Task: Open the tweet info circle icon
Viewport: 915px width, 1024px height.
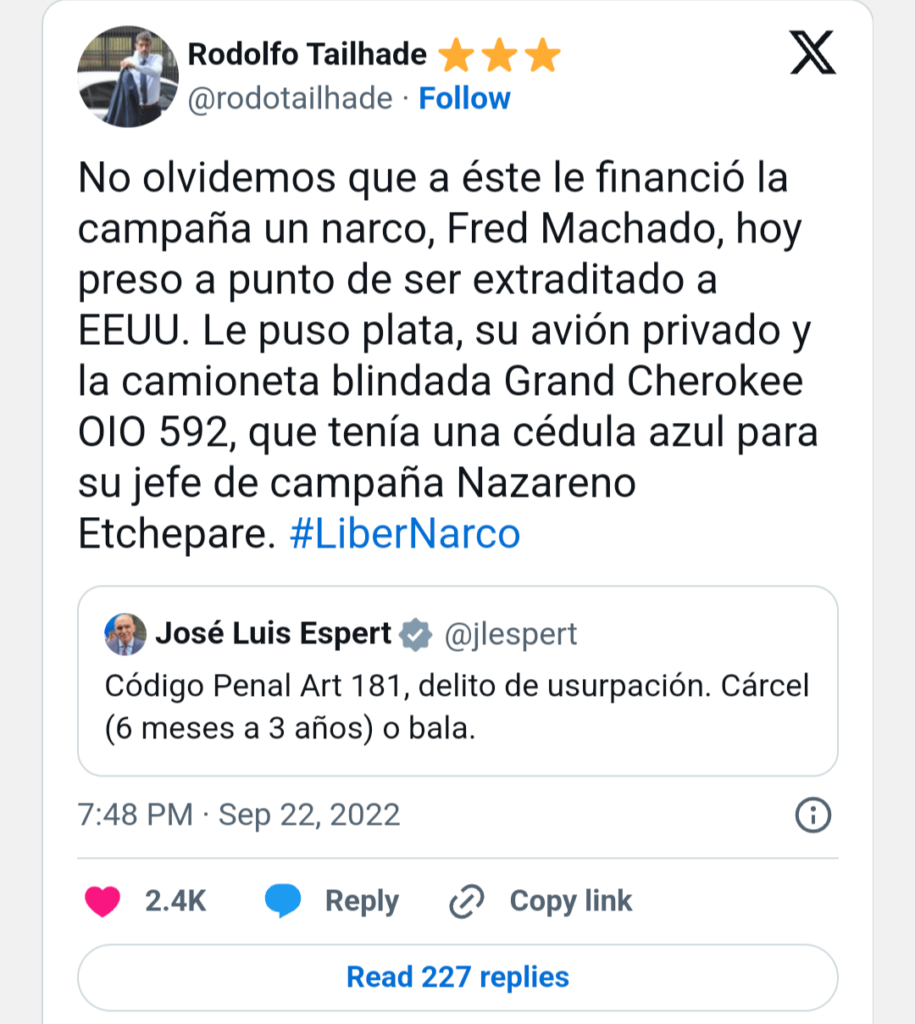Action: (813, 815)
